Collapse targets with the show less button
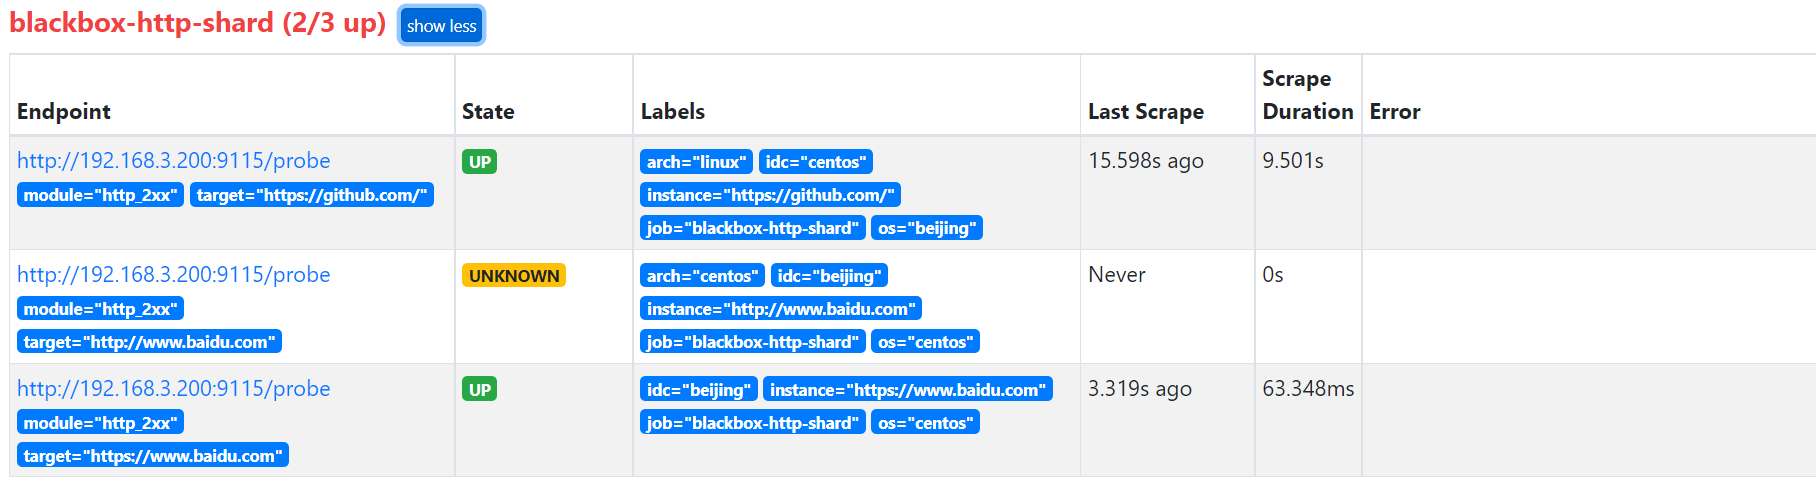 click(x=441, y=26)
